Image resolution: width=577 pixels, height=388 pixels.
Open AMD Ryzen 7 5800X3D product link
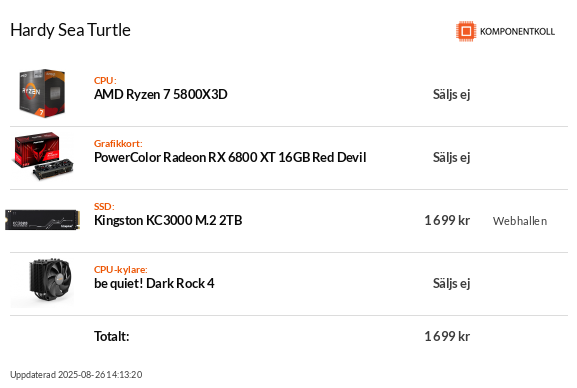[160, 95]
